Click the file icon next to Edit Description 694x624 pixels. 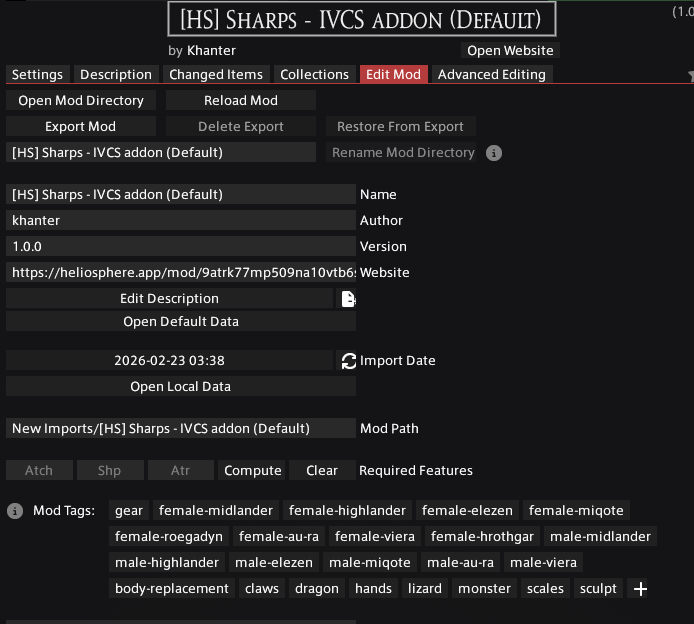pyautogui.click(x=347, y=299)
